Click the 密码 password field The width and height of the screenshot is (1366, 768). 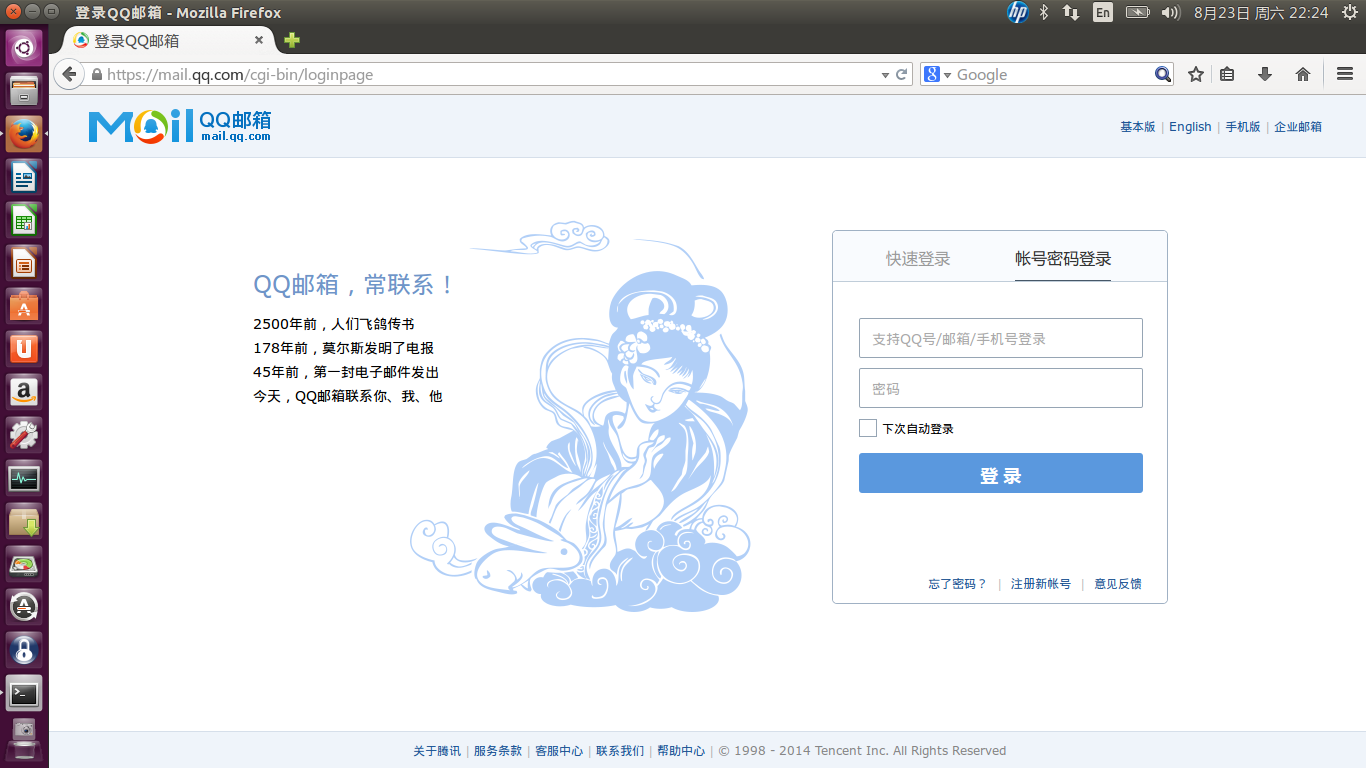tap(1000, 388)
